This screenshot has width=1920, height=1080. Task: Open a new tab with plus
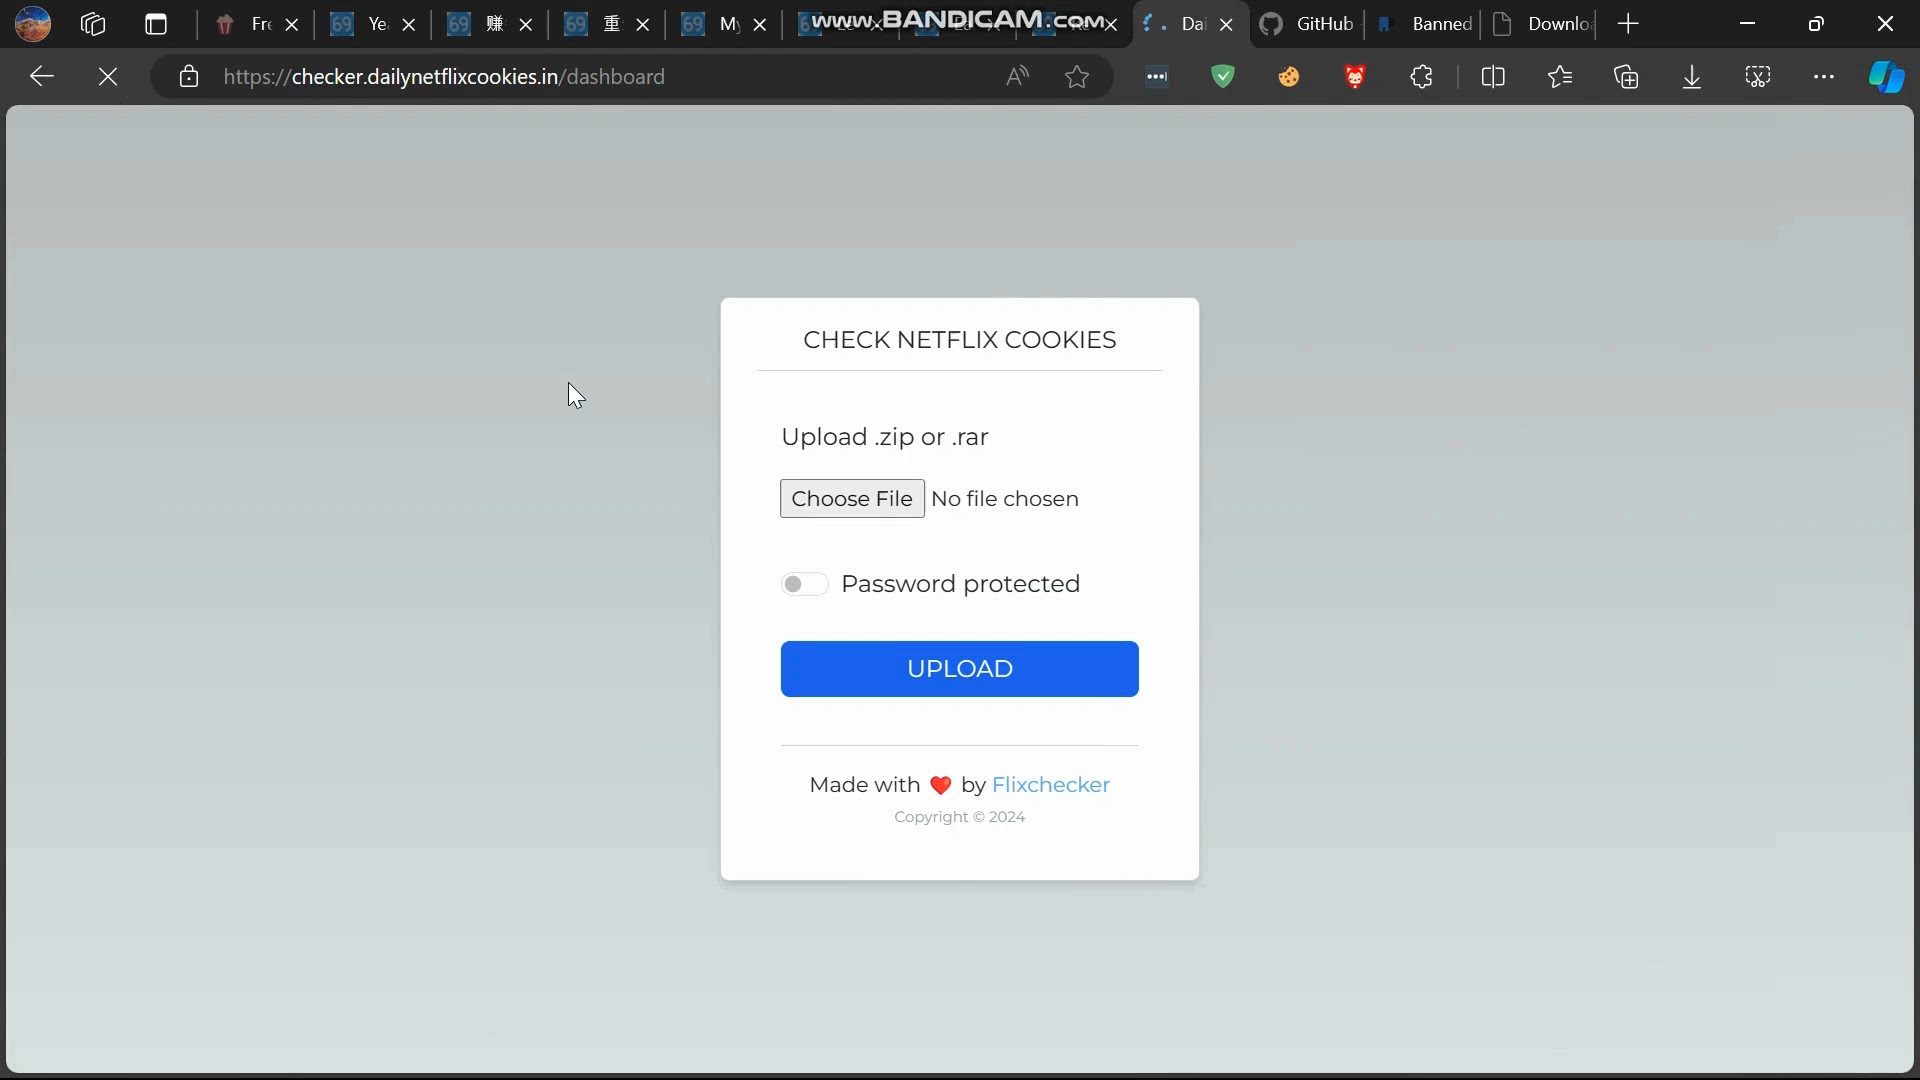coord(1628,24)
